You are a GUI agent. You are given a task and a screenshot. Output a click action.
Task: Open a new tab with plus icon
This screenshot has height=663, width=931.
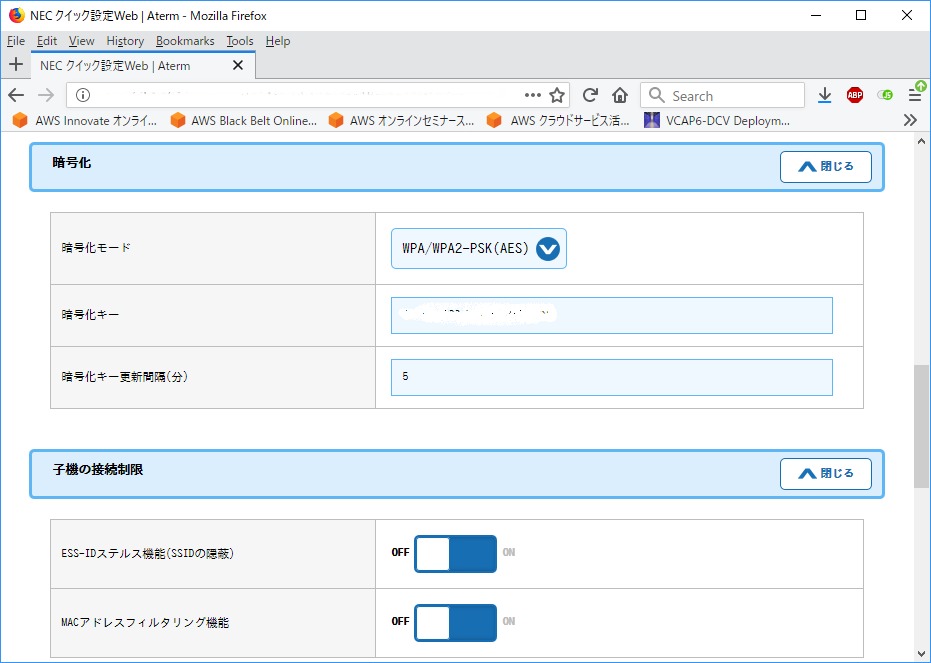pos(15,65)
